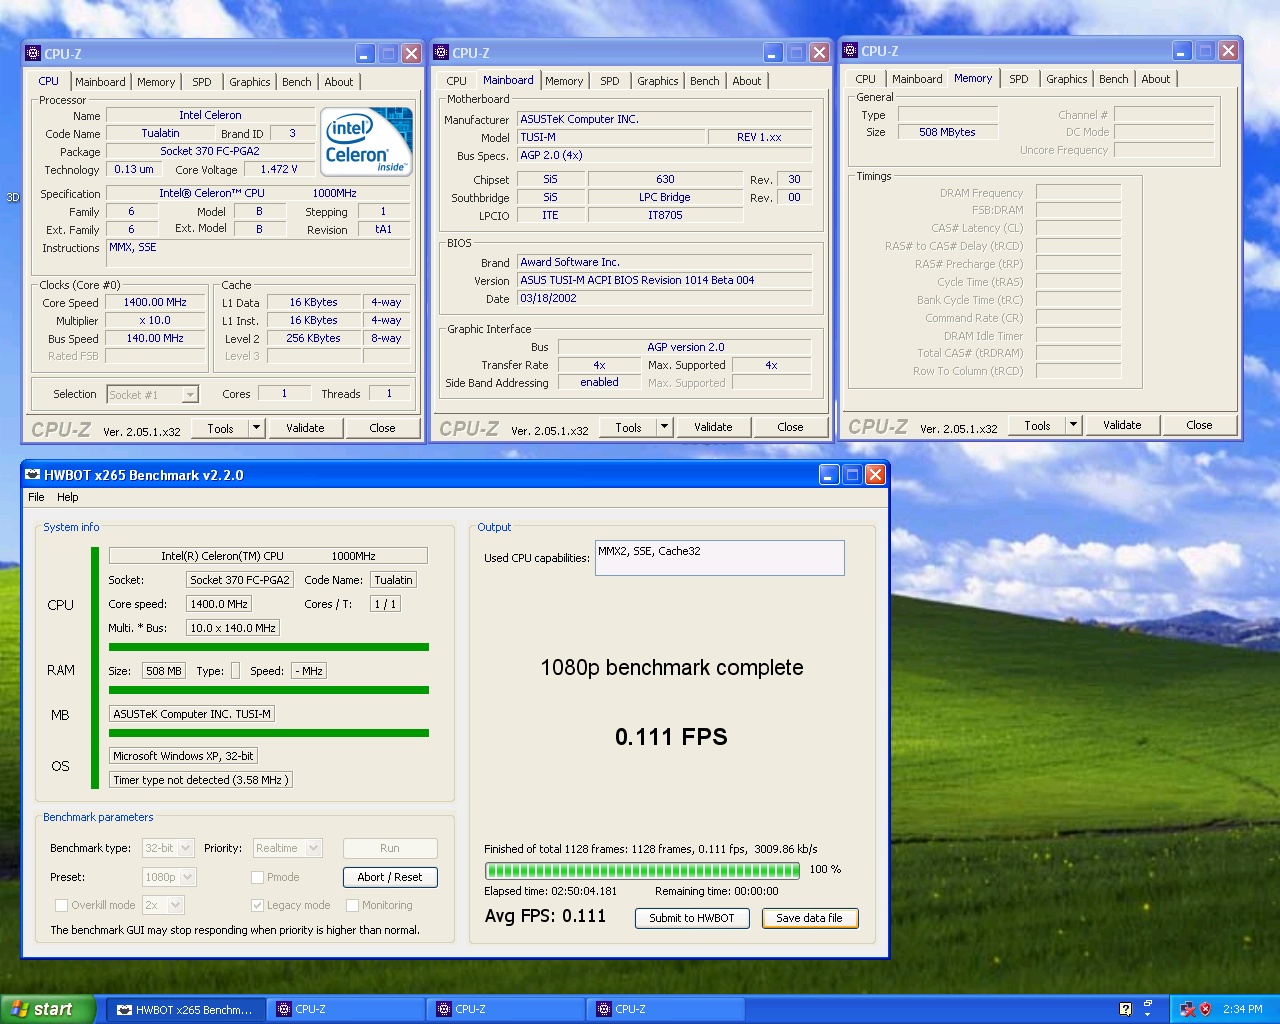The height and width of the screenshot is (1024, 1280).
Task: Switch to Graphics tab in Memory CPU-Z window
Action: [x=1066, y=79]
